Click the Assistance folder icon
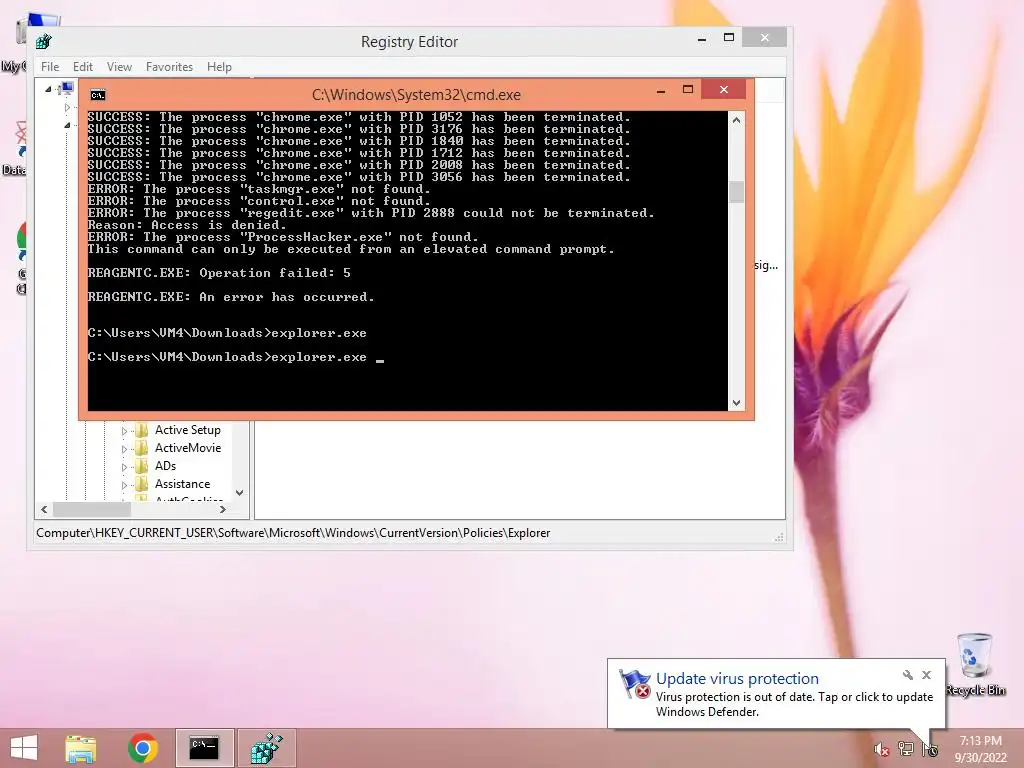This screenshot has height=768, width=1024. tap(142, 484)
